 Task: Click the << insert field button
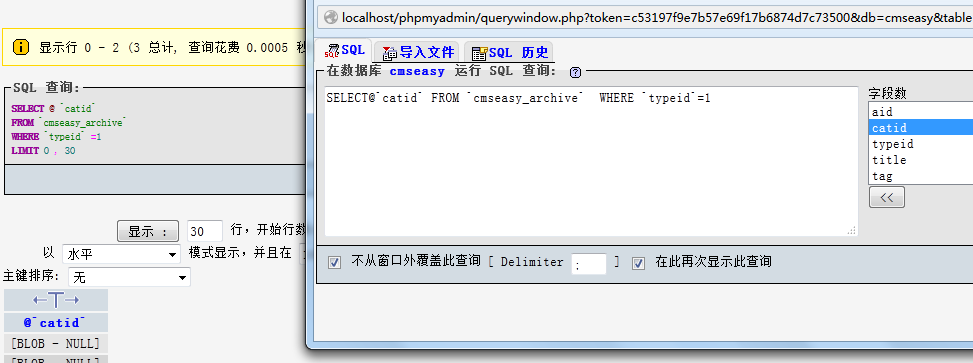[x=886, y=197]
